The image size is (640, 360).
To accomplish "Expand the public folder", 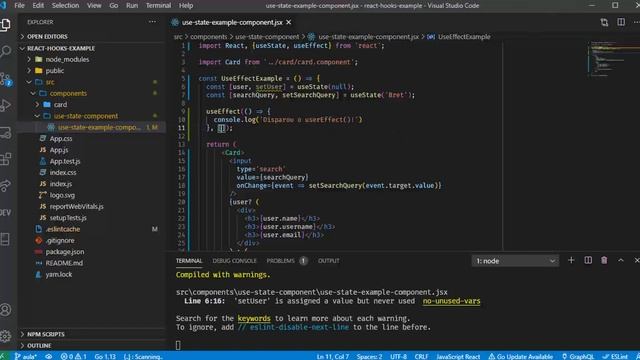I will pyautogui.click(x=54, y=71).
